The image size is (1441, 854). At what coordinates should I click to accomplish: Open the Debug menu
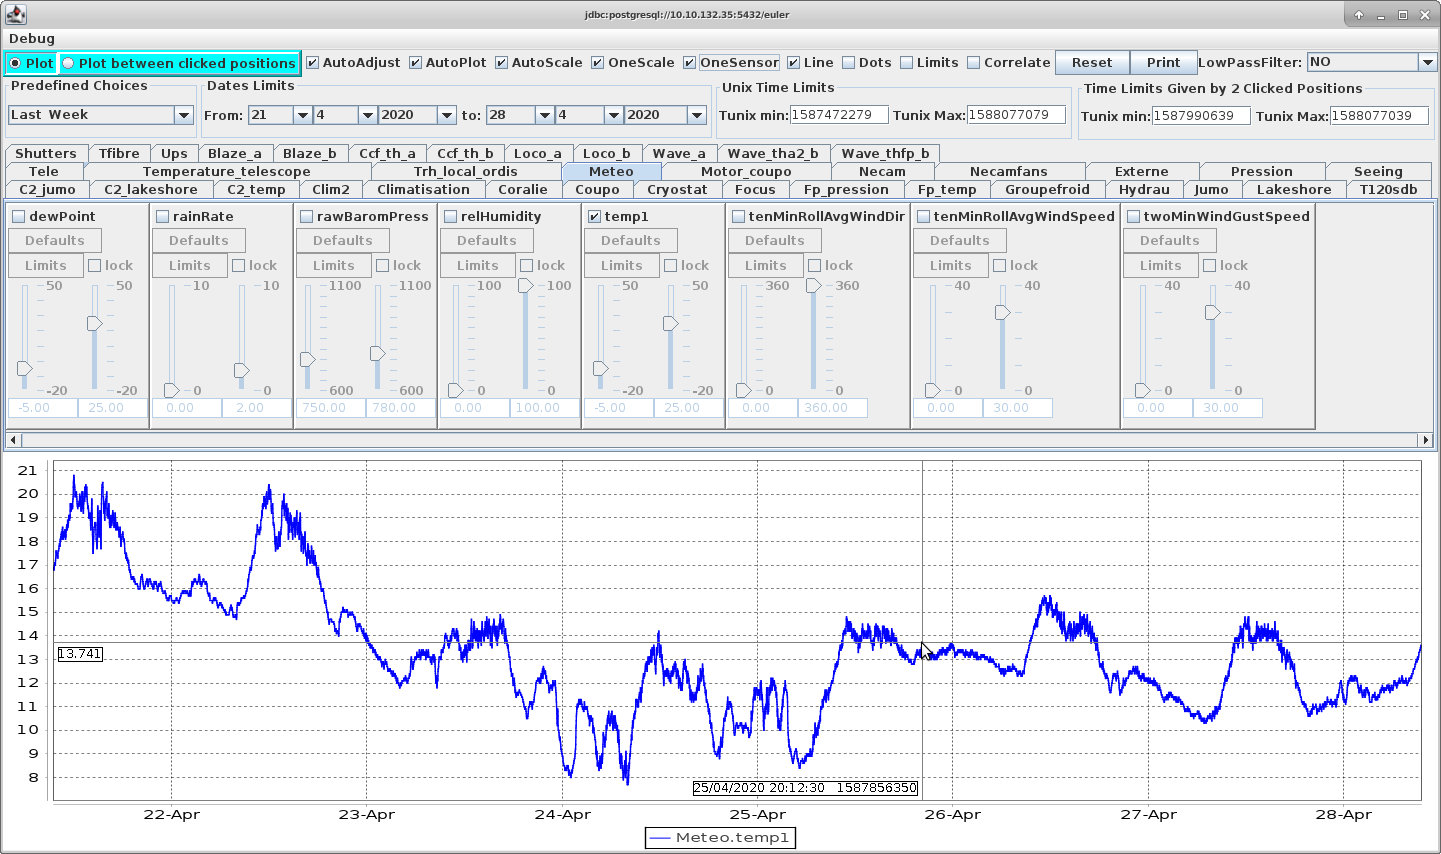[32, 38]
